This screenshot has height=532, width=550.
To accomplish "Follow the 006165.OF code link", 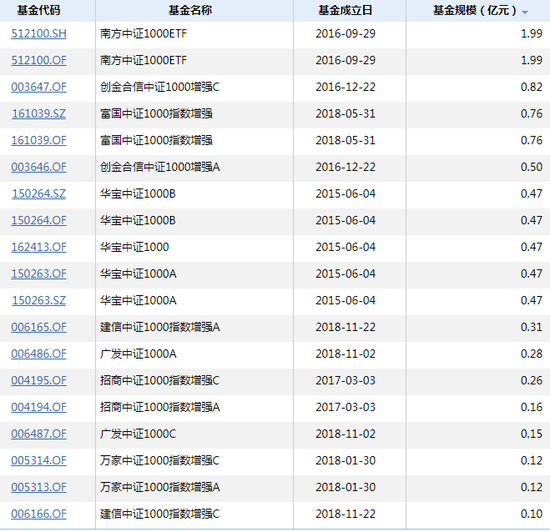I will coord(39,327).
